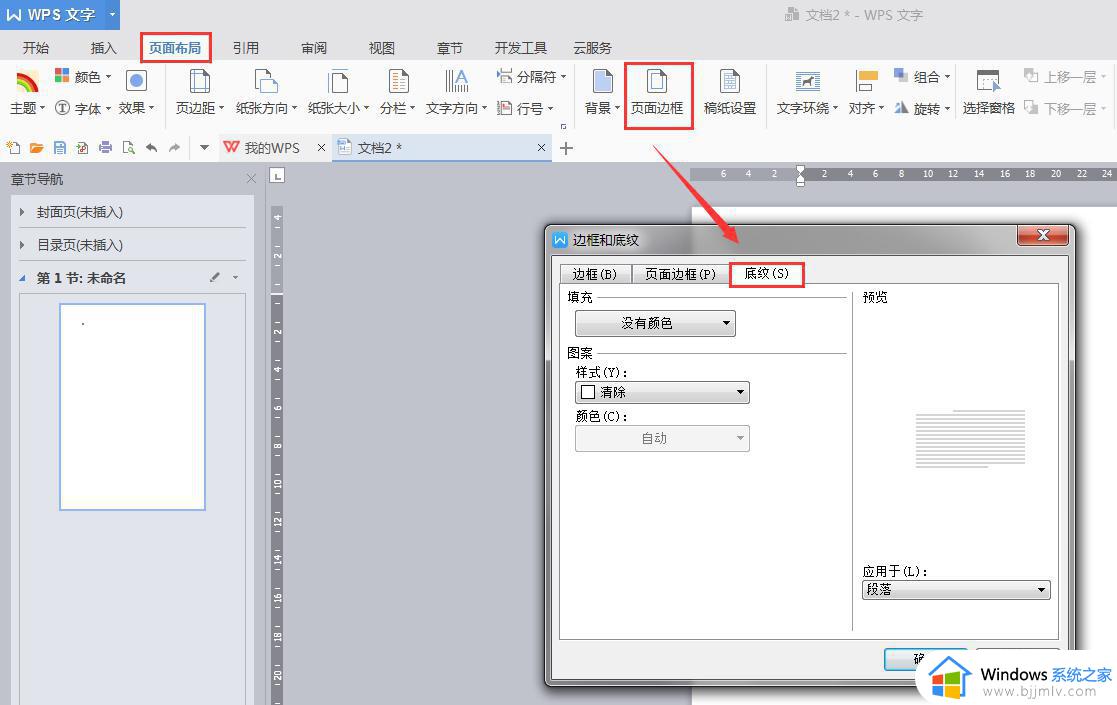Click the open folder icon
This screenshot has height=705, width=1117.
[x=36, y=147]
